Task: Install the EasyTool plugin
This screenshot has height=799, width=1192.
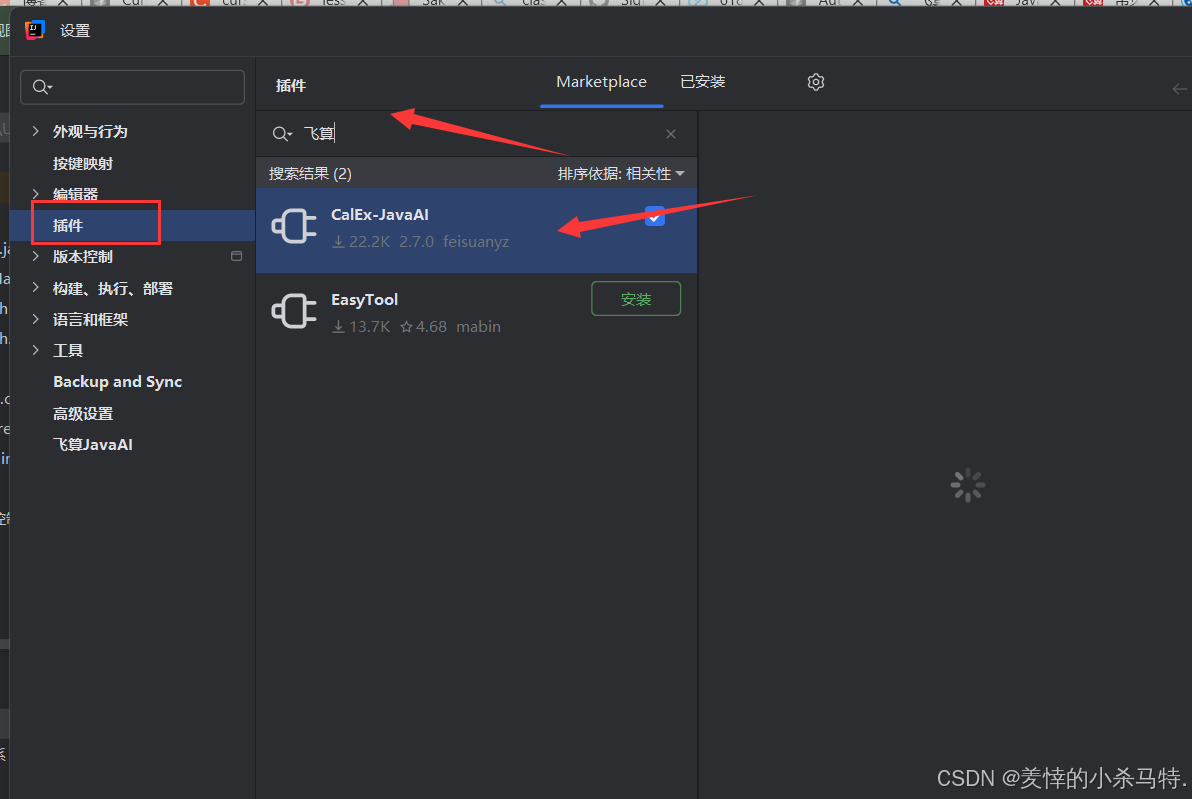Action: 636,299
